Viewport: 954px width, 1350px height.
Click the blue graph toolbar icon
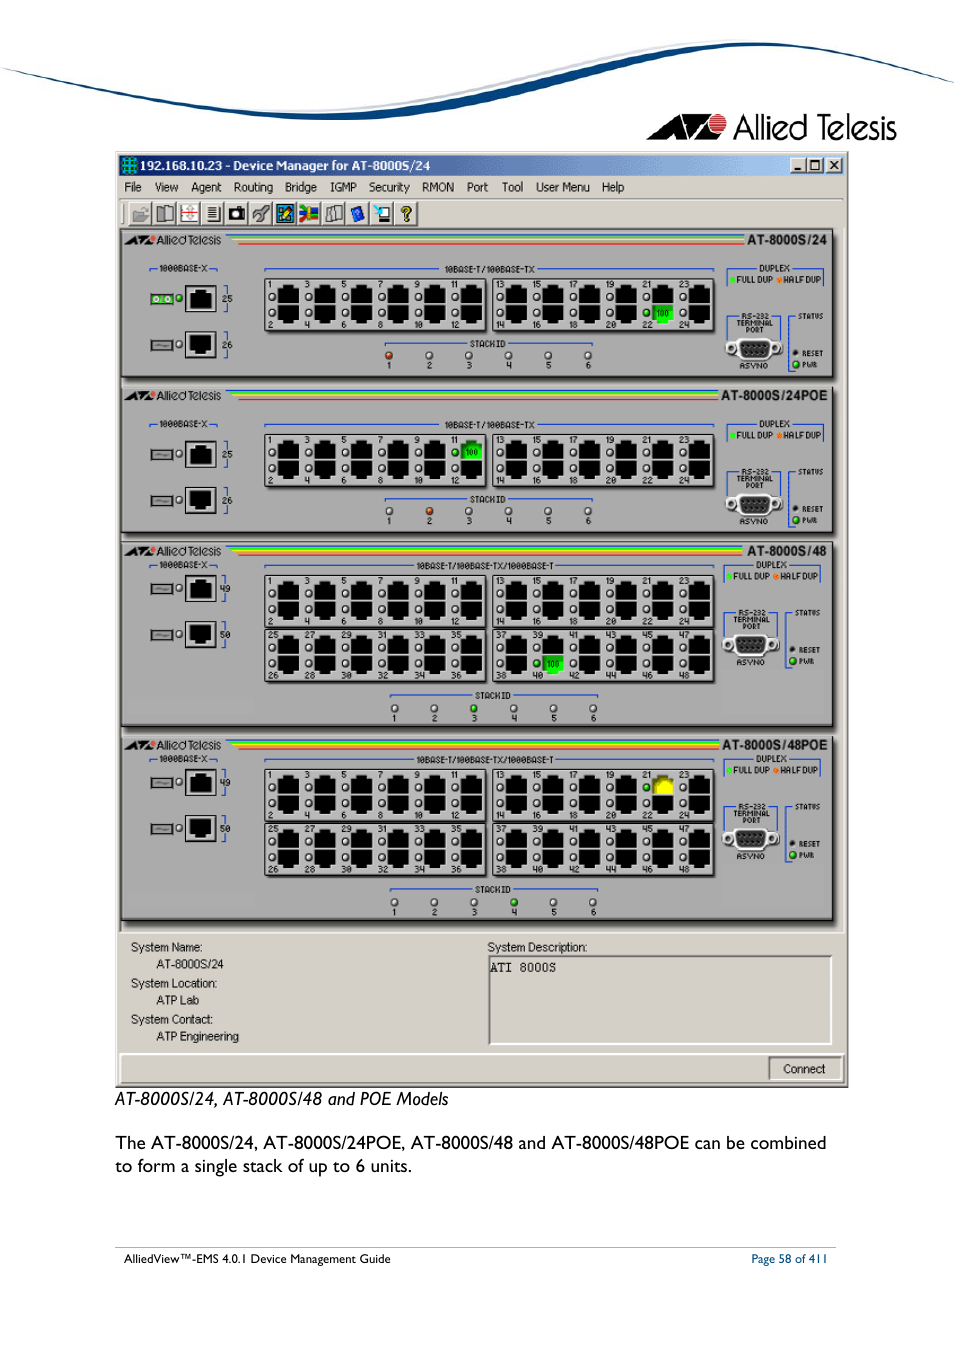[285, 213]
